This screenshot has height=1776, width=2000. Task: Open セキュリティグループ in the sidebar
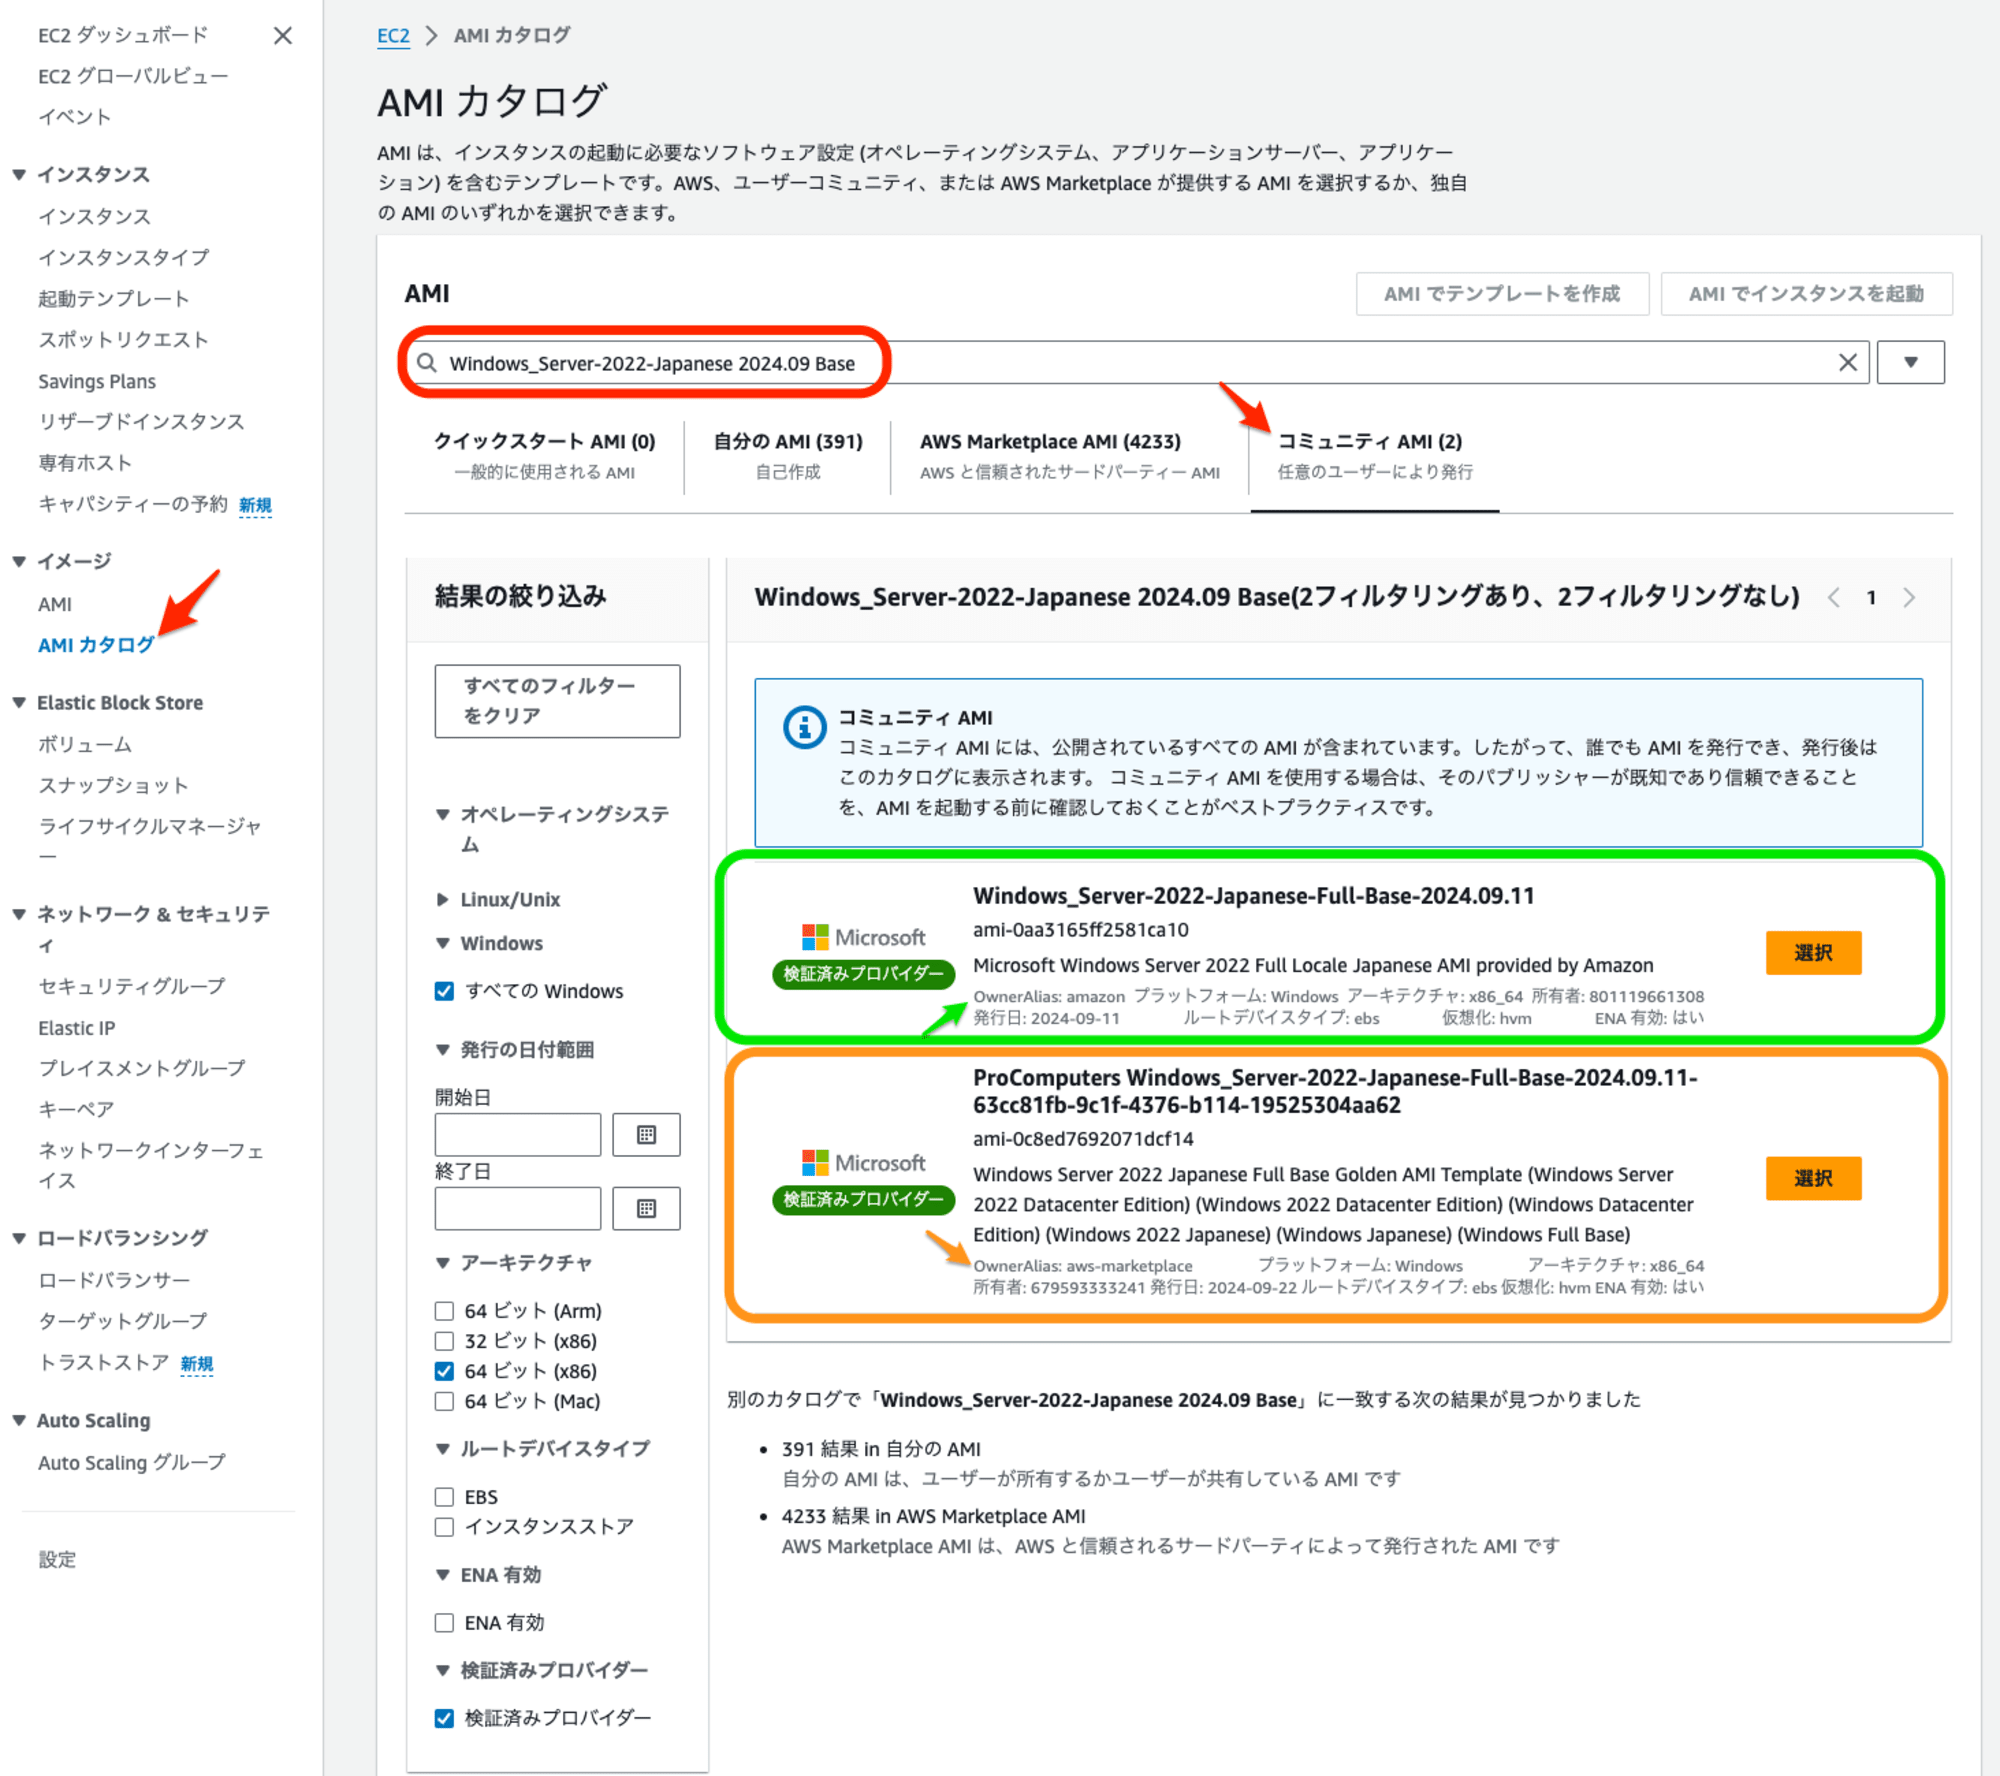pyautogui.click(x=132, y=987)
